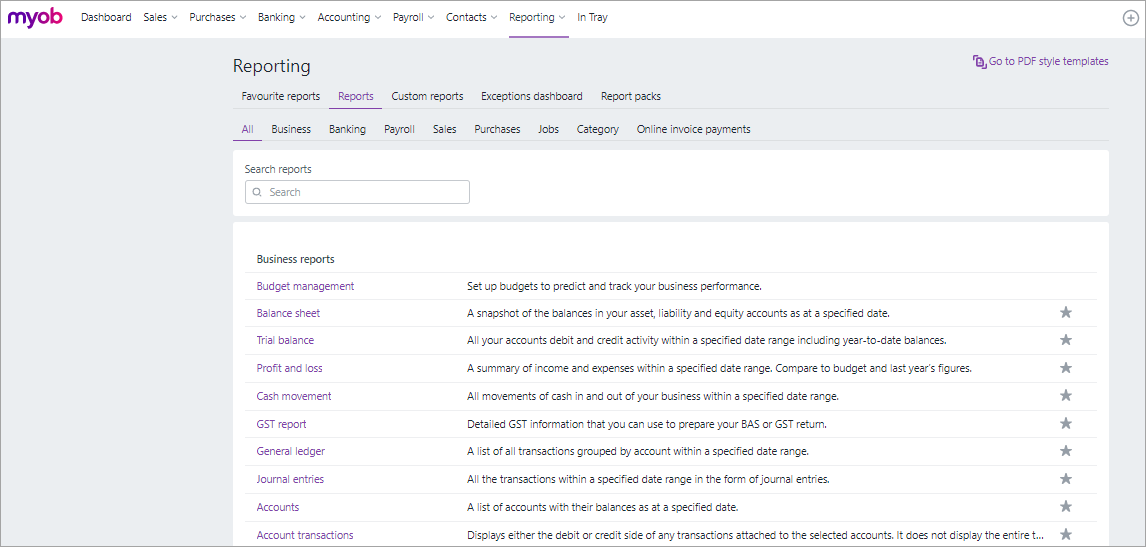The width and height of the screenshot is (1146, 547).
Task: Star the Trial balance report
Action: 1066,340
